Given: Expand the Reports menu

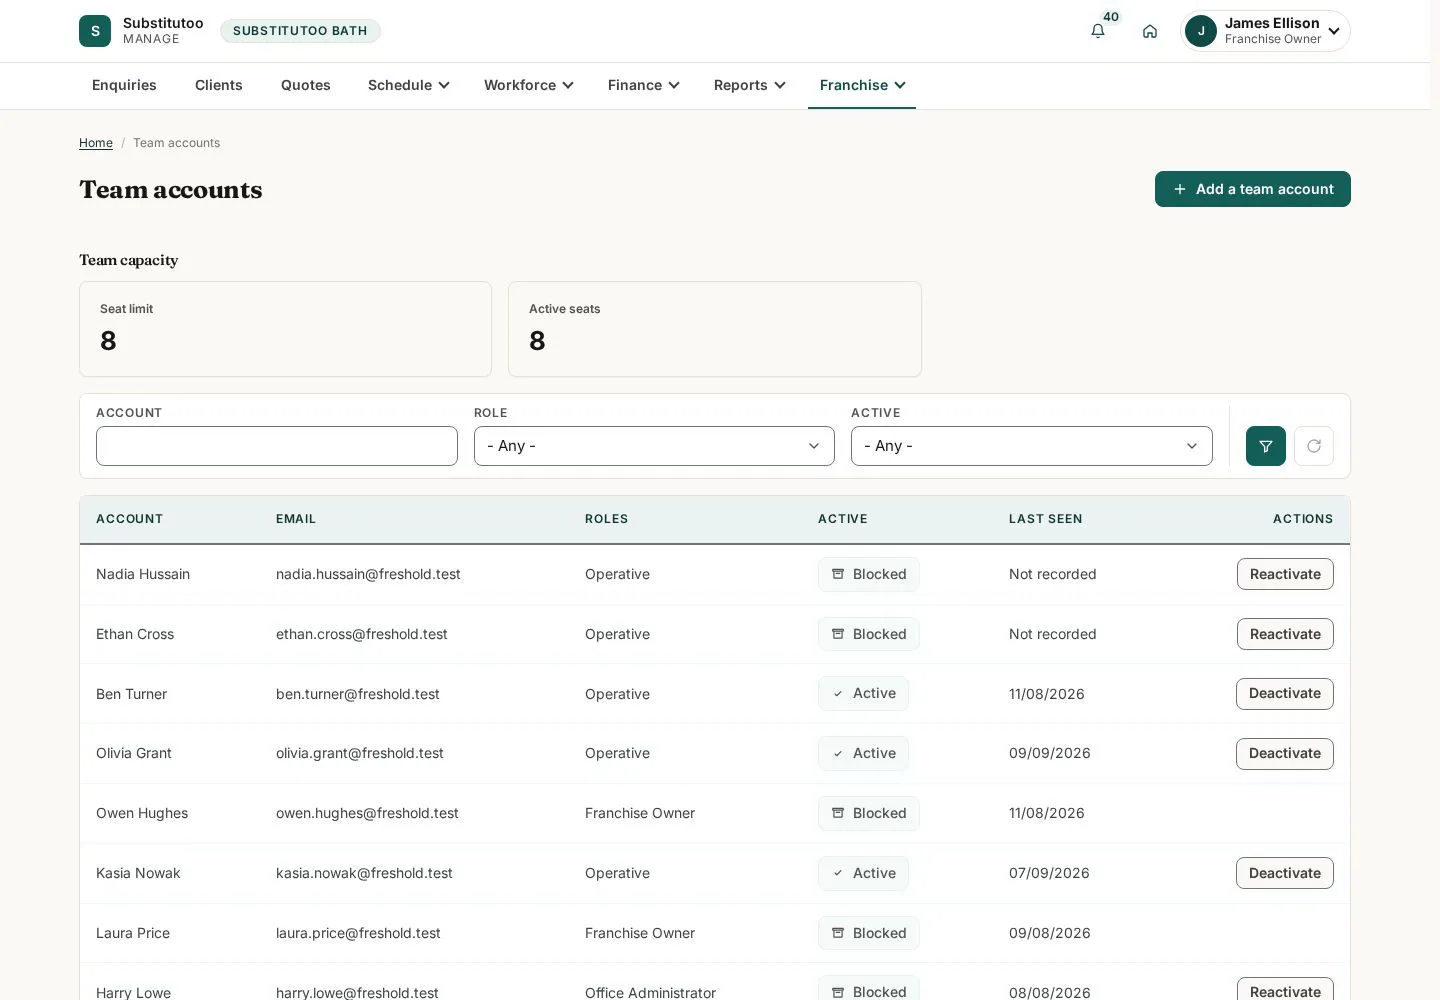Looking at the screenshot, I should [x=749, y=85].
